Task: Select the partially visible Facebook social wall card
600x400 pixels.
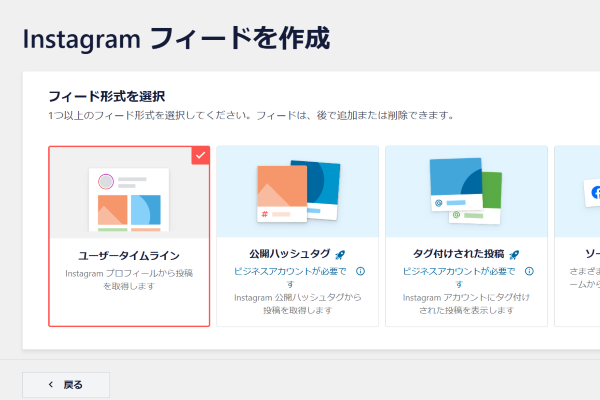Action: [x=577, y=236]
